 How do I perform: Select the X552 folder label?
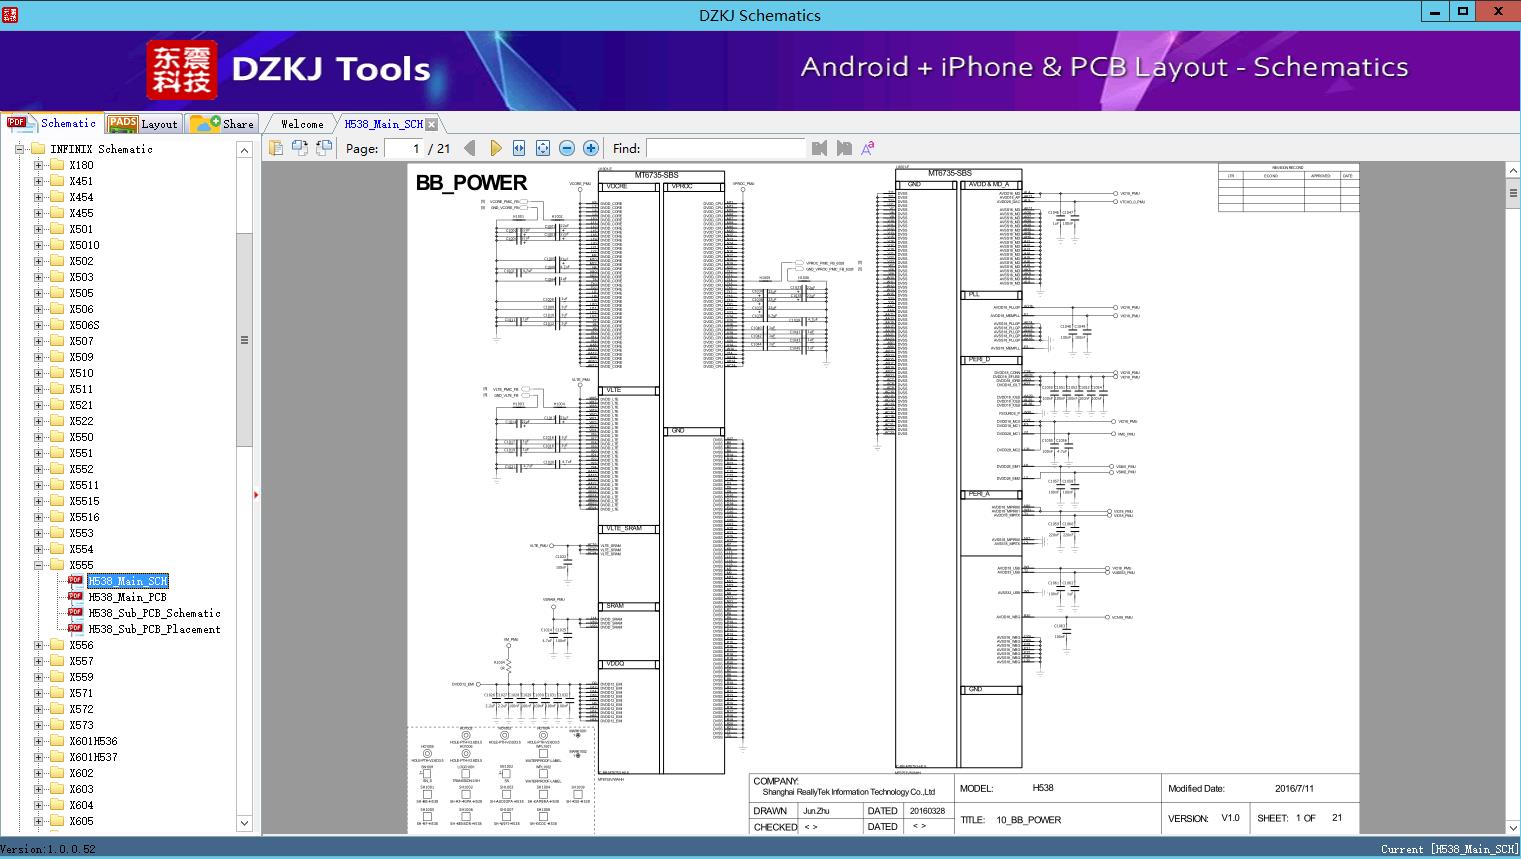[81, 469]
